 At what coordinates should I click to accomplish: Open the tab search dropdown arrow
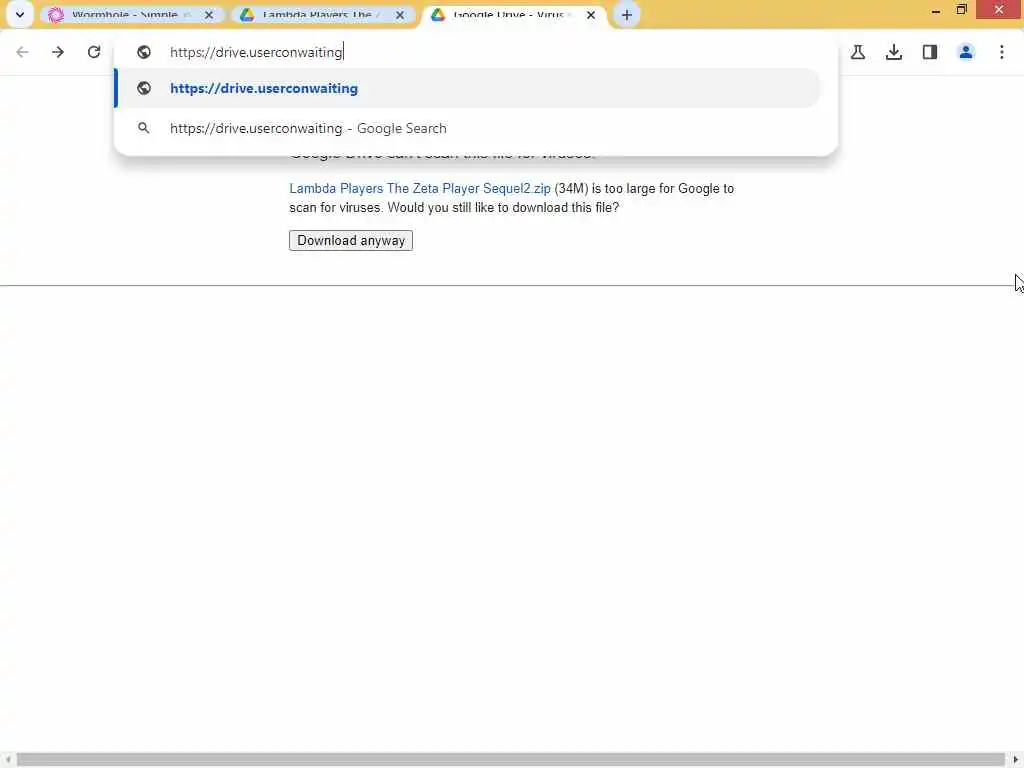[x=20, y=14]
